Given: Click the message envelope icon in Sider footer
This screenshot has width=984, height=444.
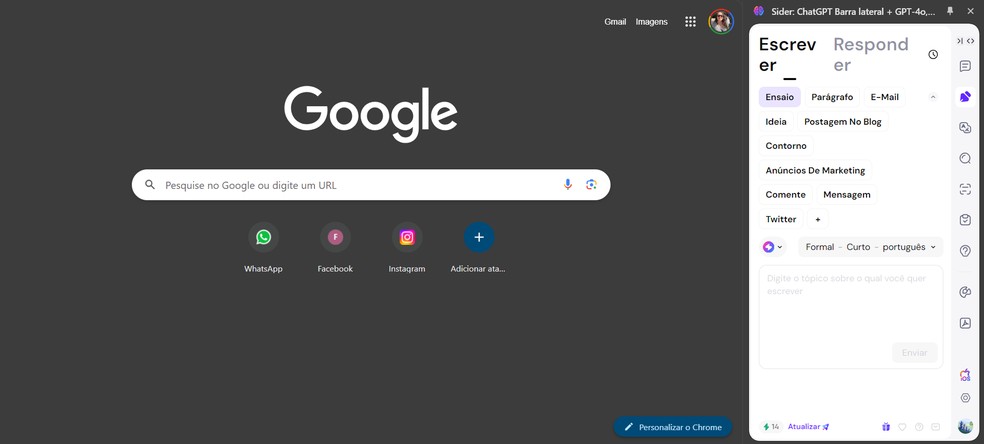Looking at the screenshot, I should tap(936, 426).
